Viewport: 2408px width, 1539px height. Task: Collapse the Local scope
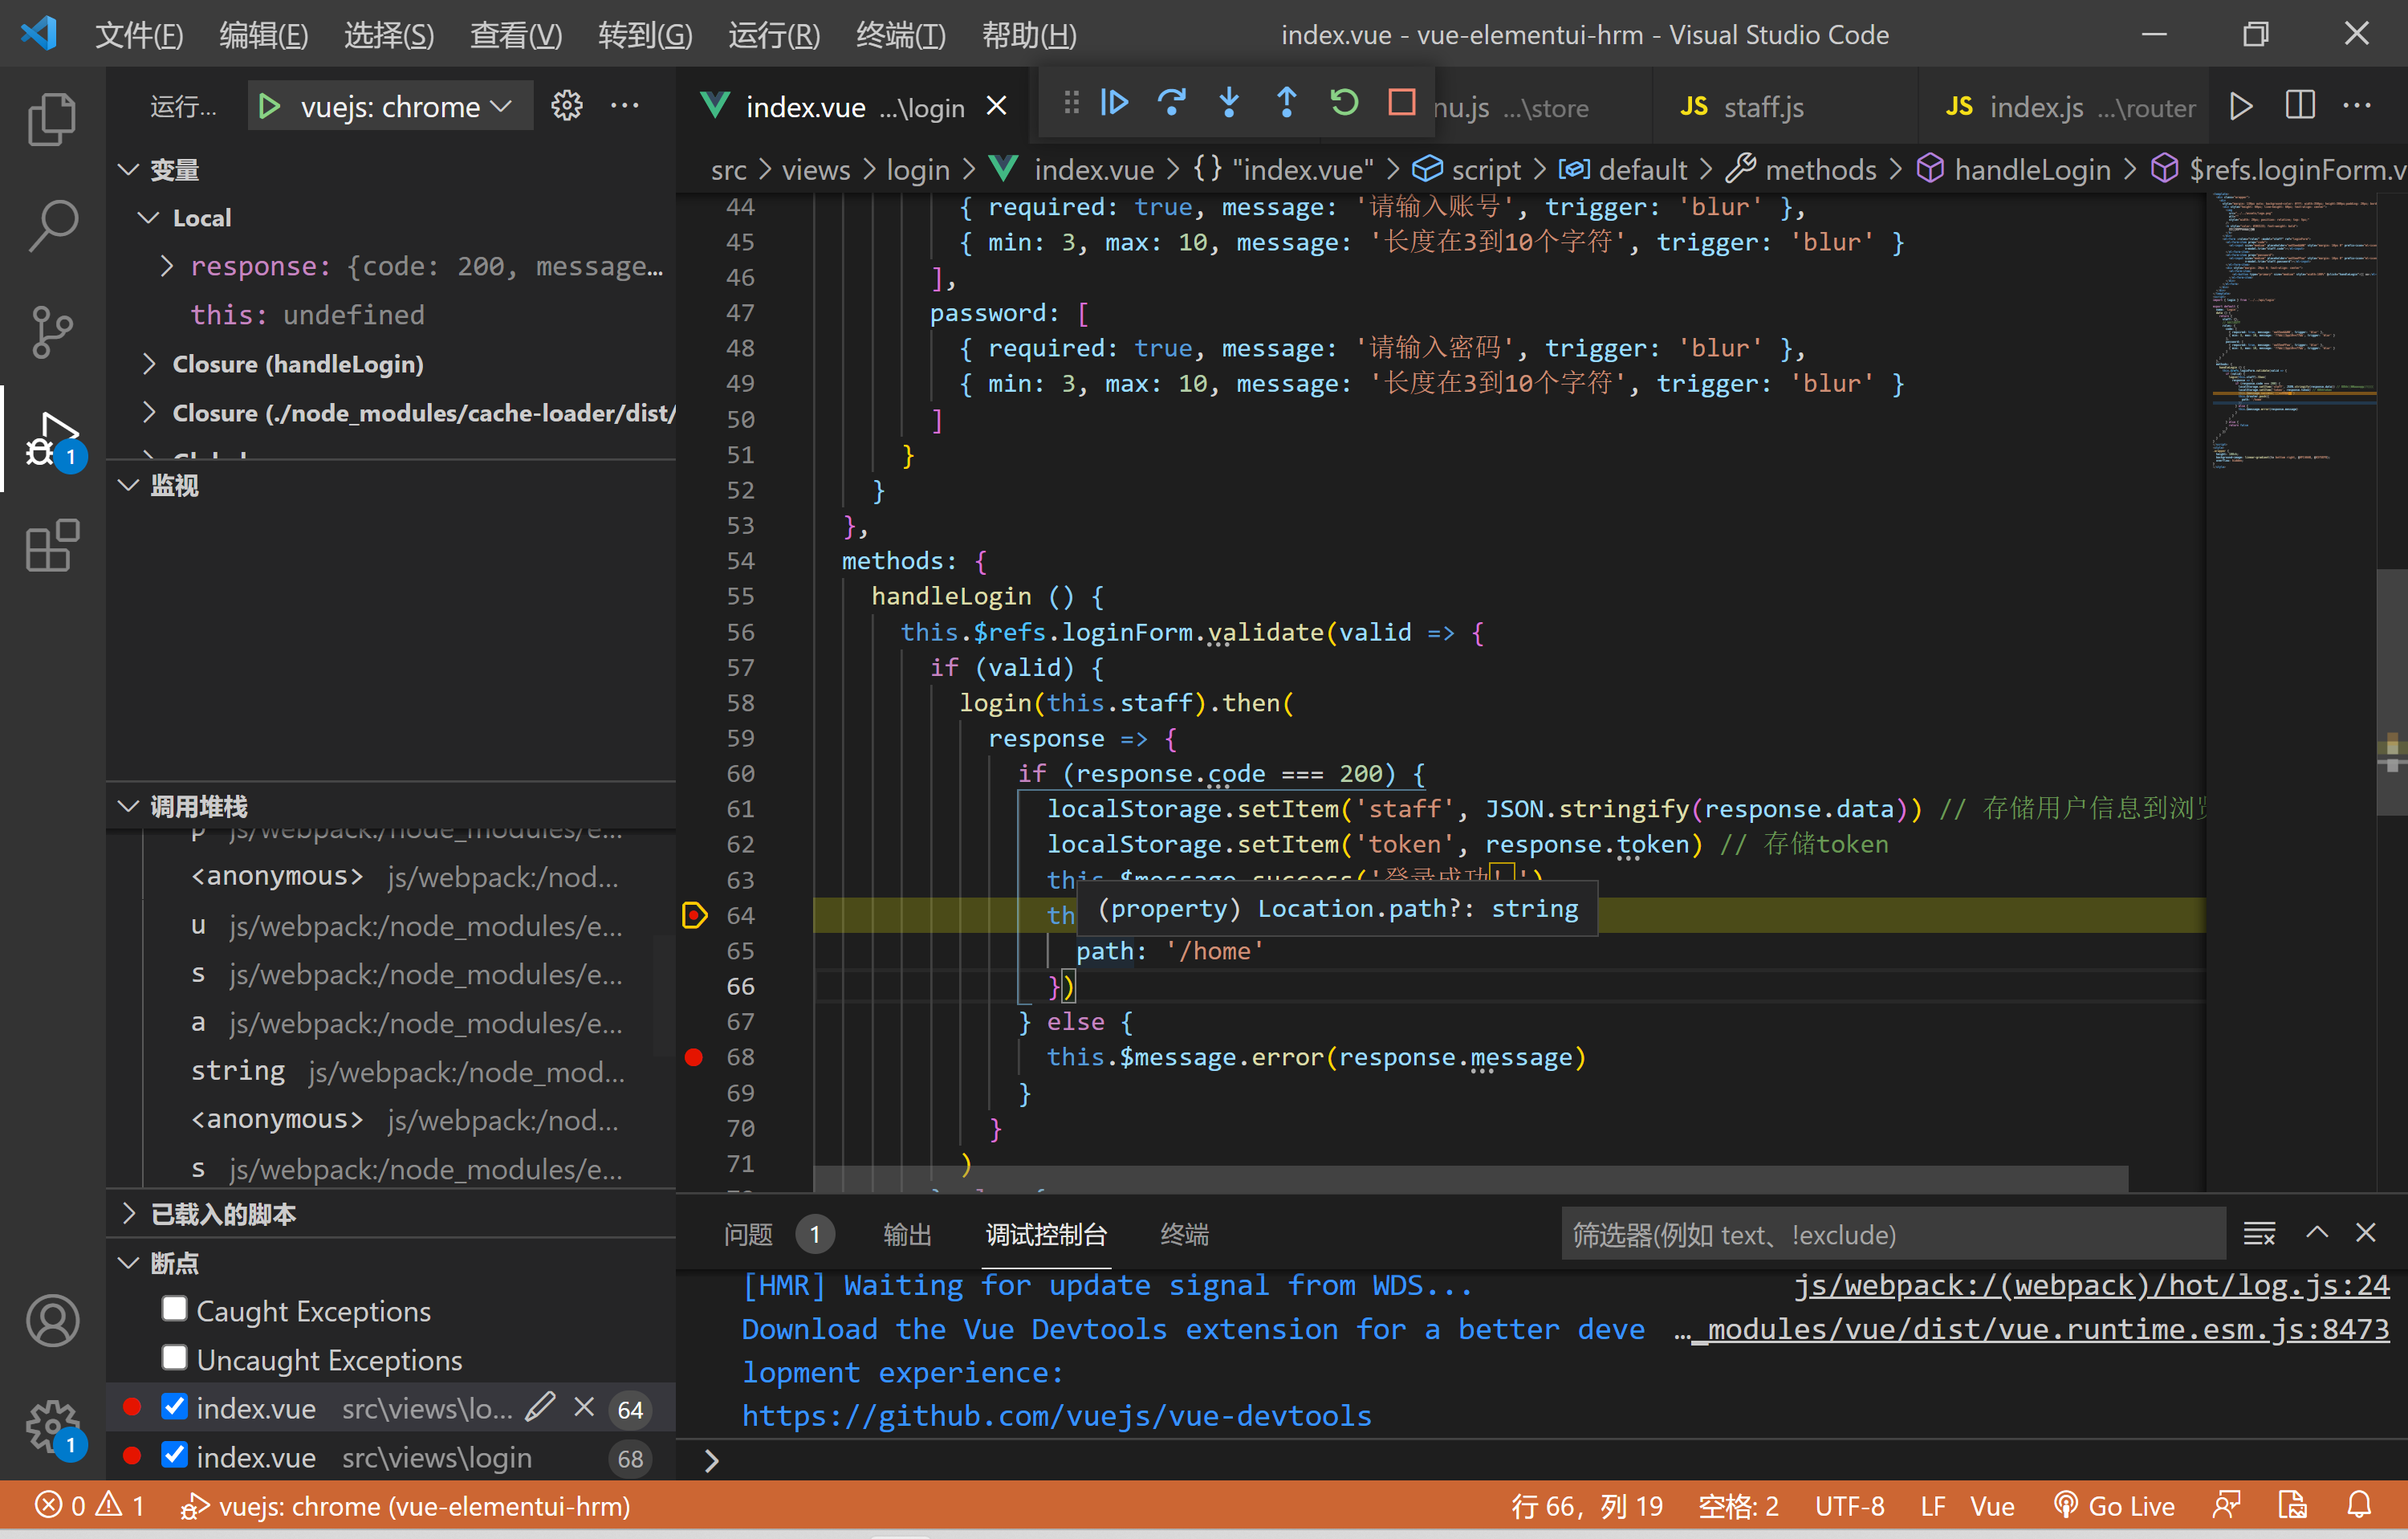click(148, 217)
